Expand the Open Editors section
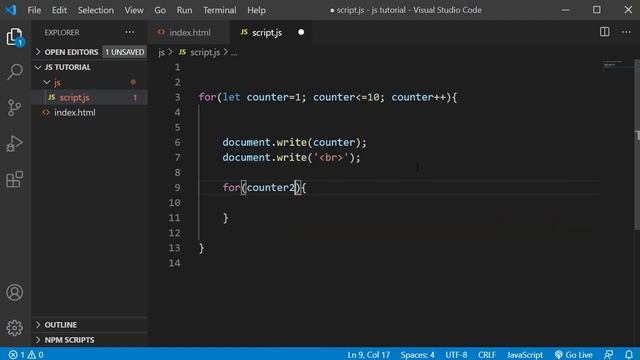 coord(90,52)
